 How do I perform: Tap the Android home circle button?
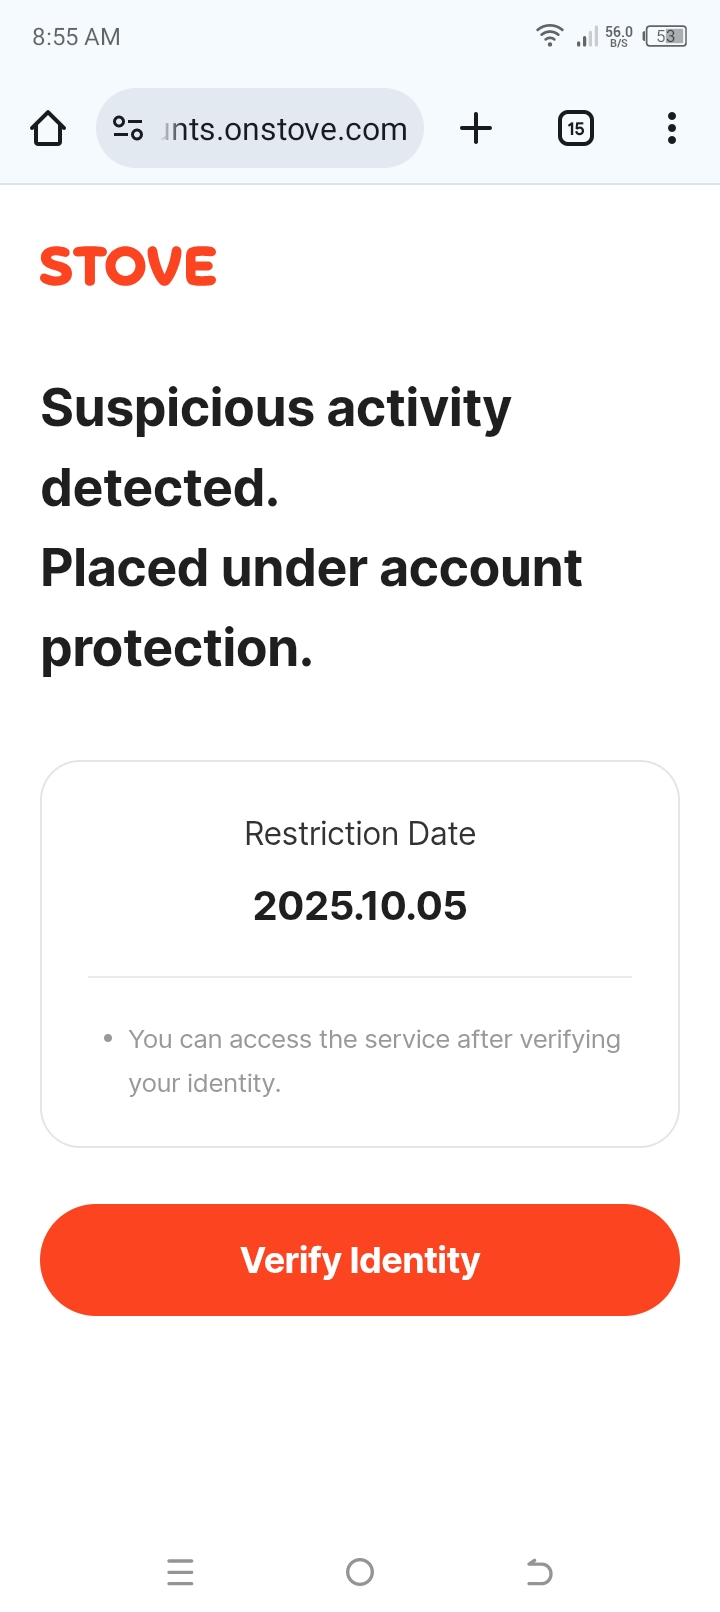tap(360, 1572)
